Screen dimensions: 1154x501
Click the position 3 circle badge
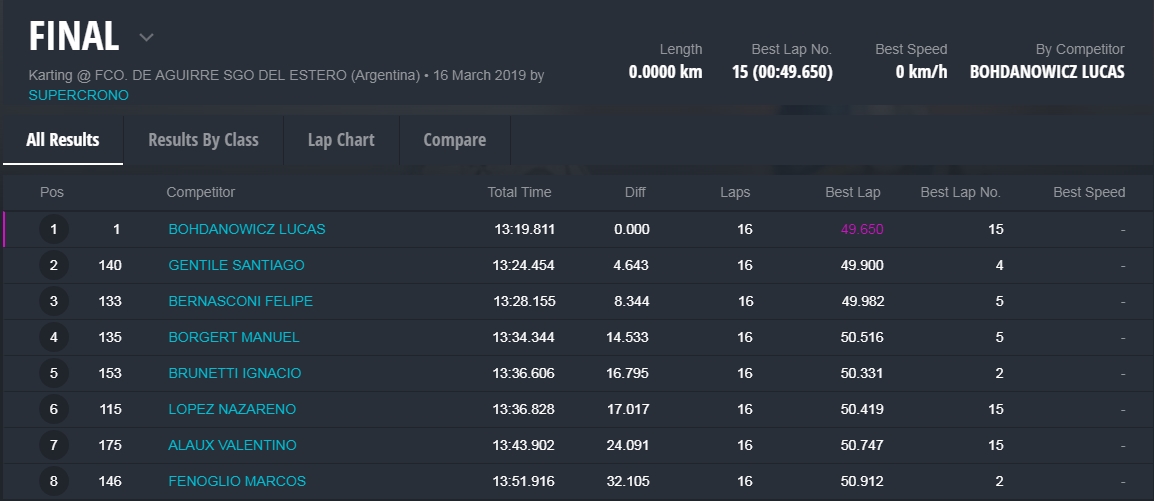click(54, 302)
